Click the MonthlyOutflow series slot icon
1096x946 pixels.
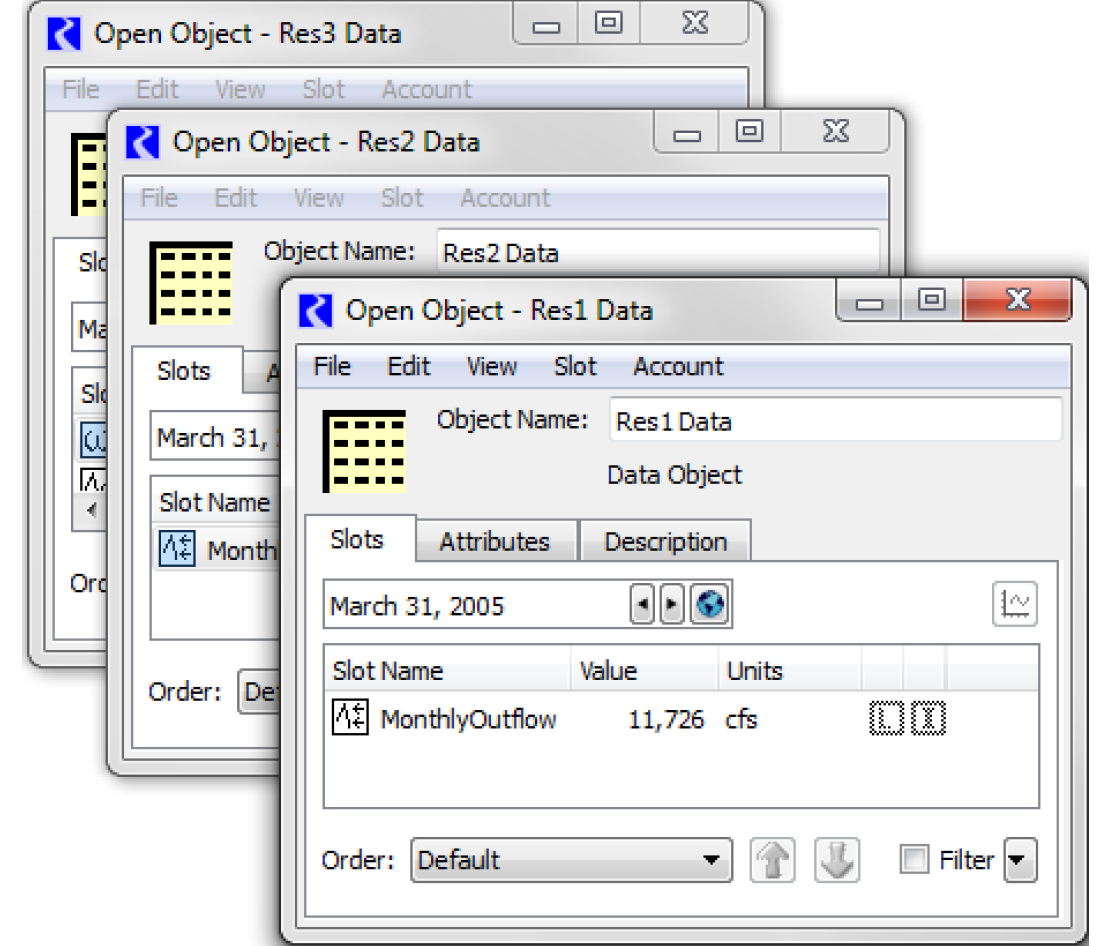(350, 719)
